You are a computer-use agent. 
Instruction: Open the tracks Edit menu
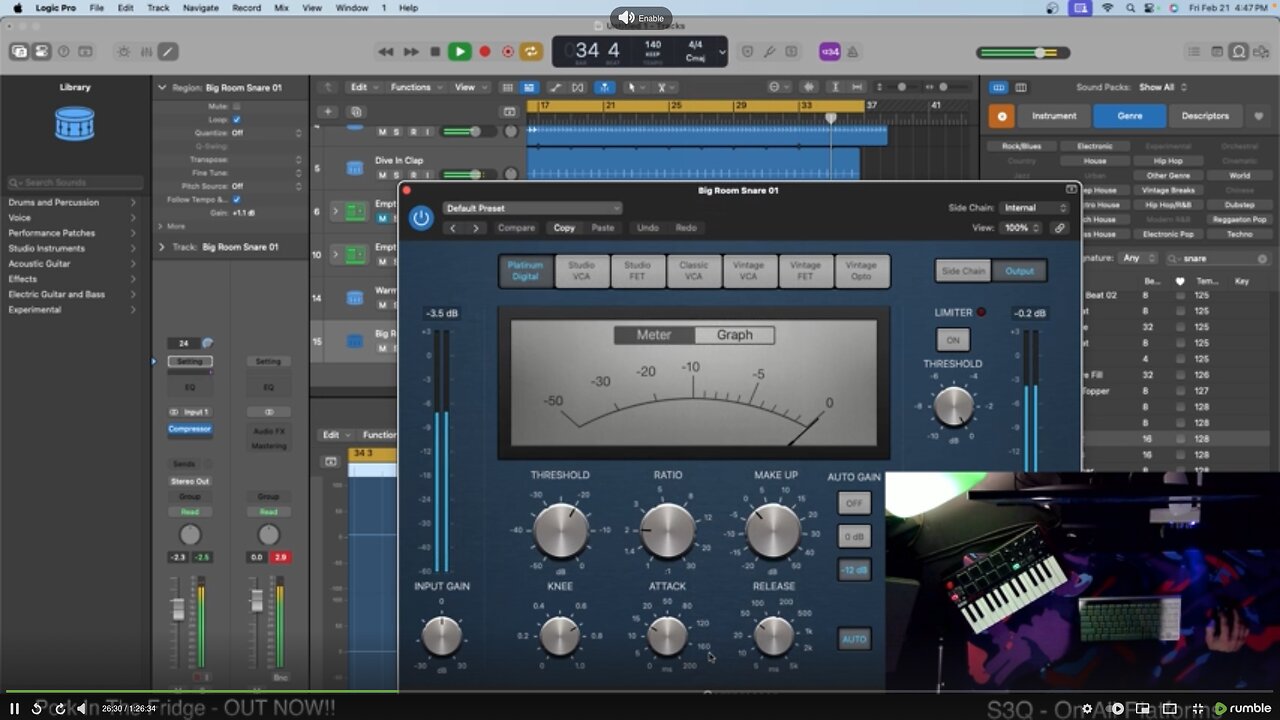tap(362, 87)
